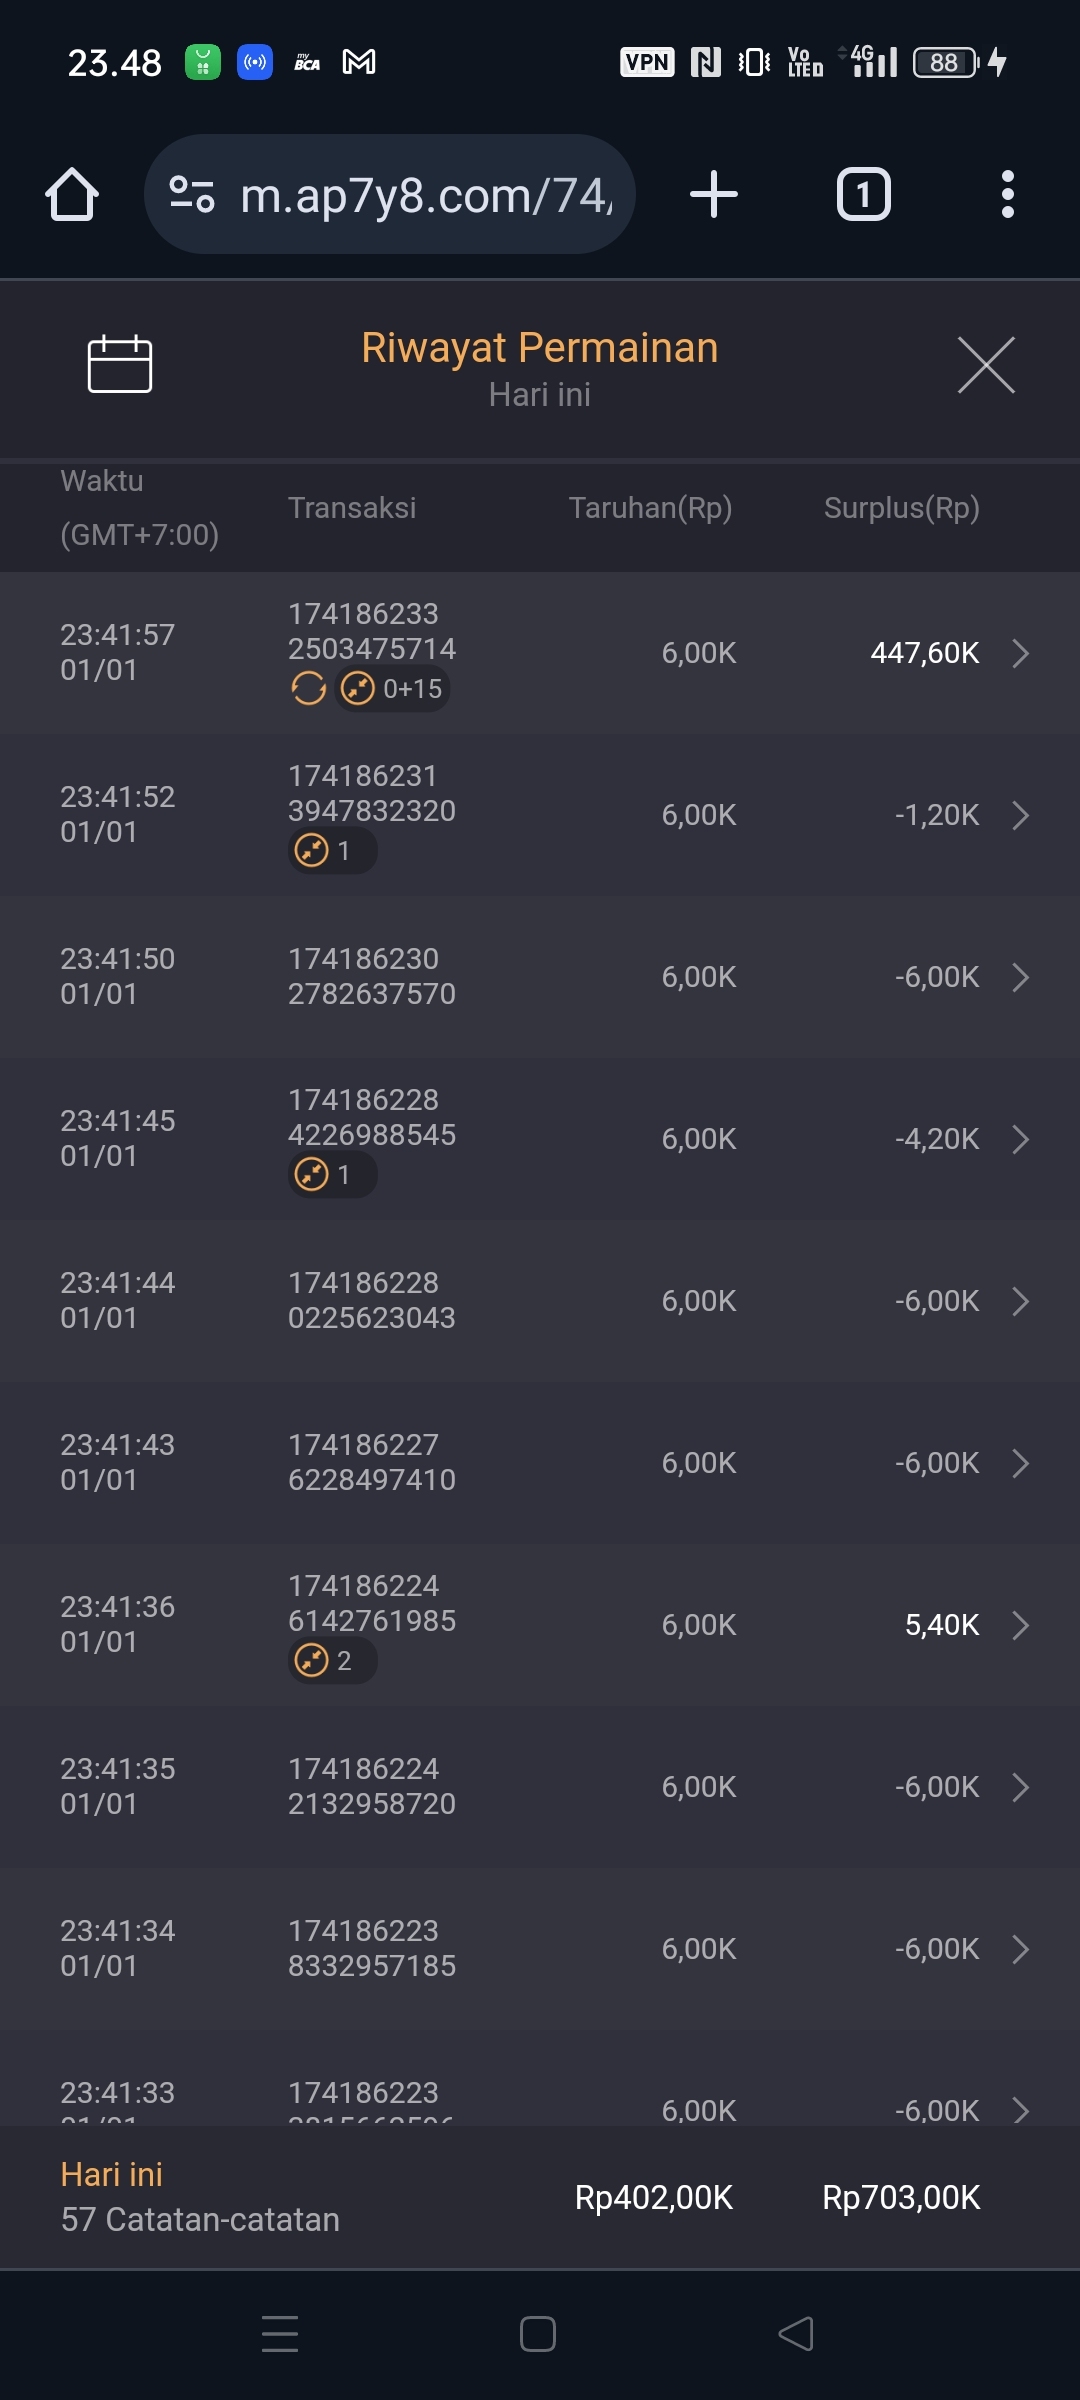Expand details for the 447,60K surplus entry

tap(1020, 653)
